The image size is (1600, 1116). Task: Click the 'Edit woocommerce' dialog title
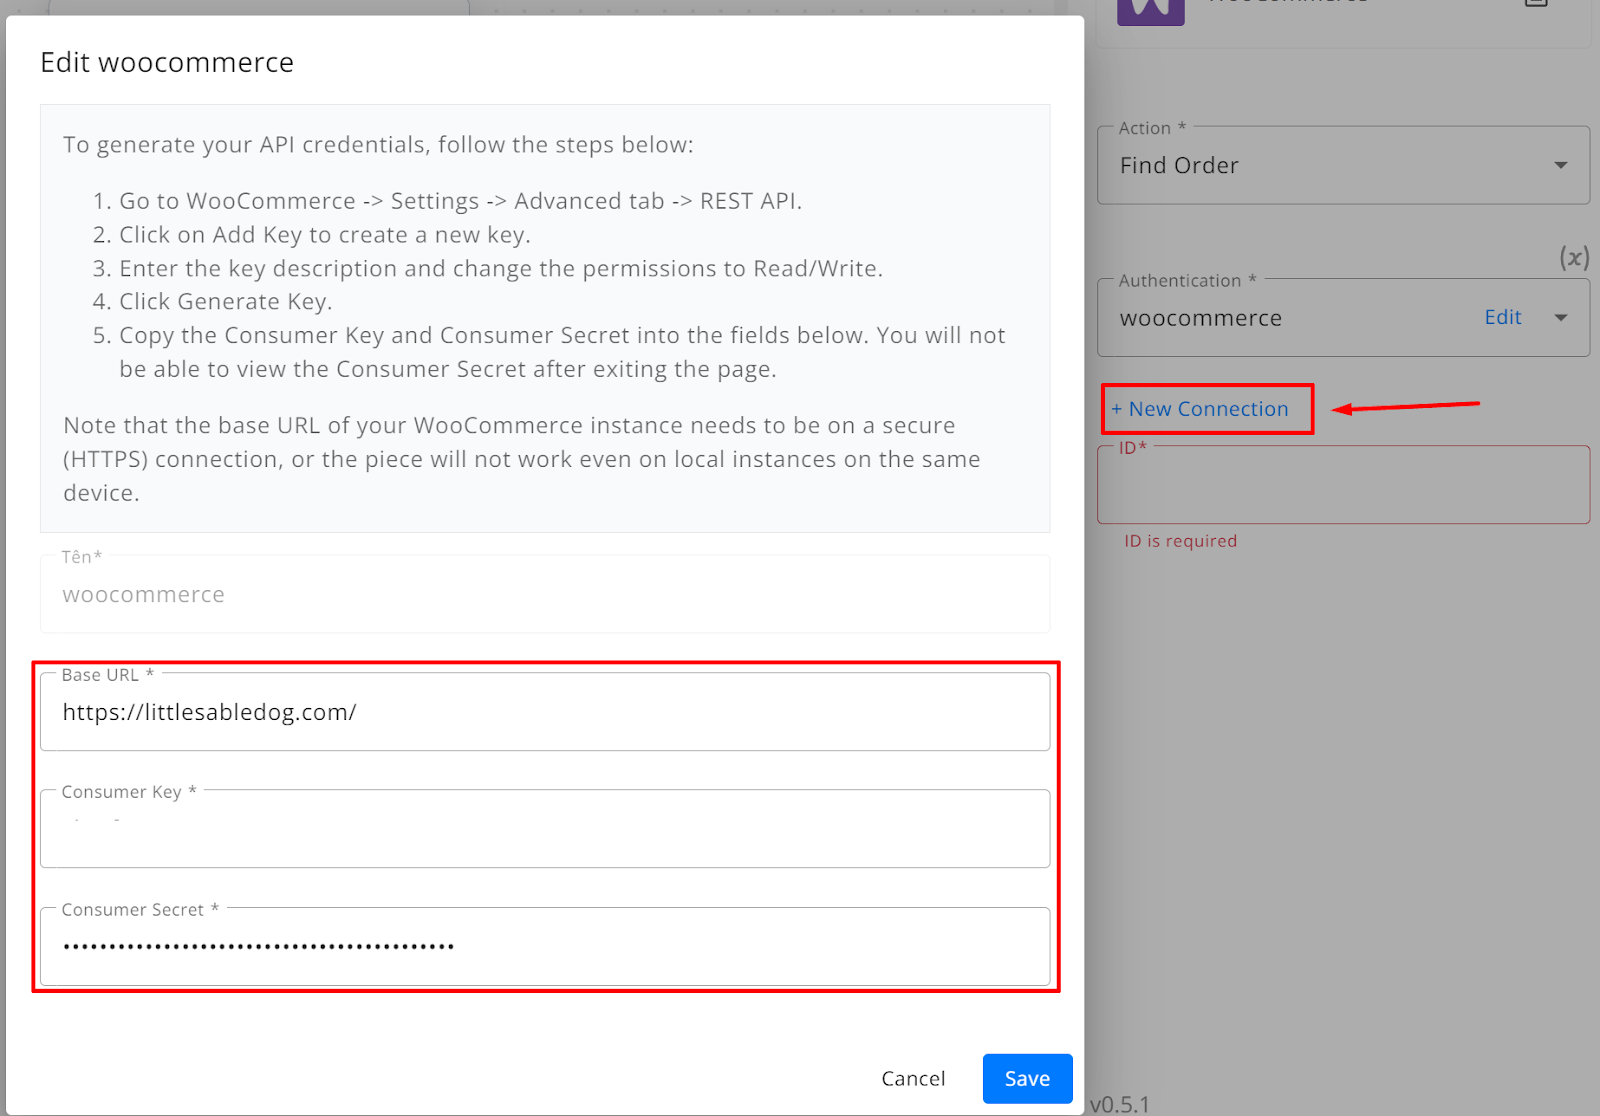pyautogui.click(x=167, y=62)
